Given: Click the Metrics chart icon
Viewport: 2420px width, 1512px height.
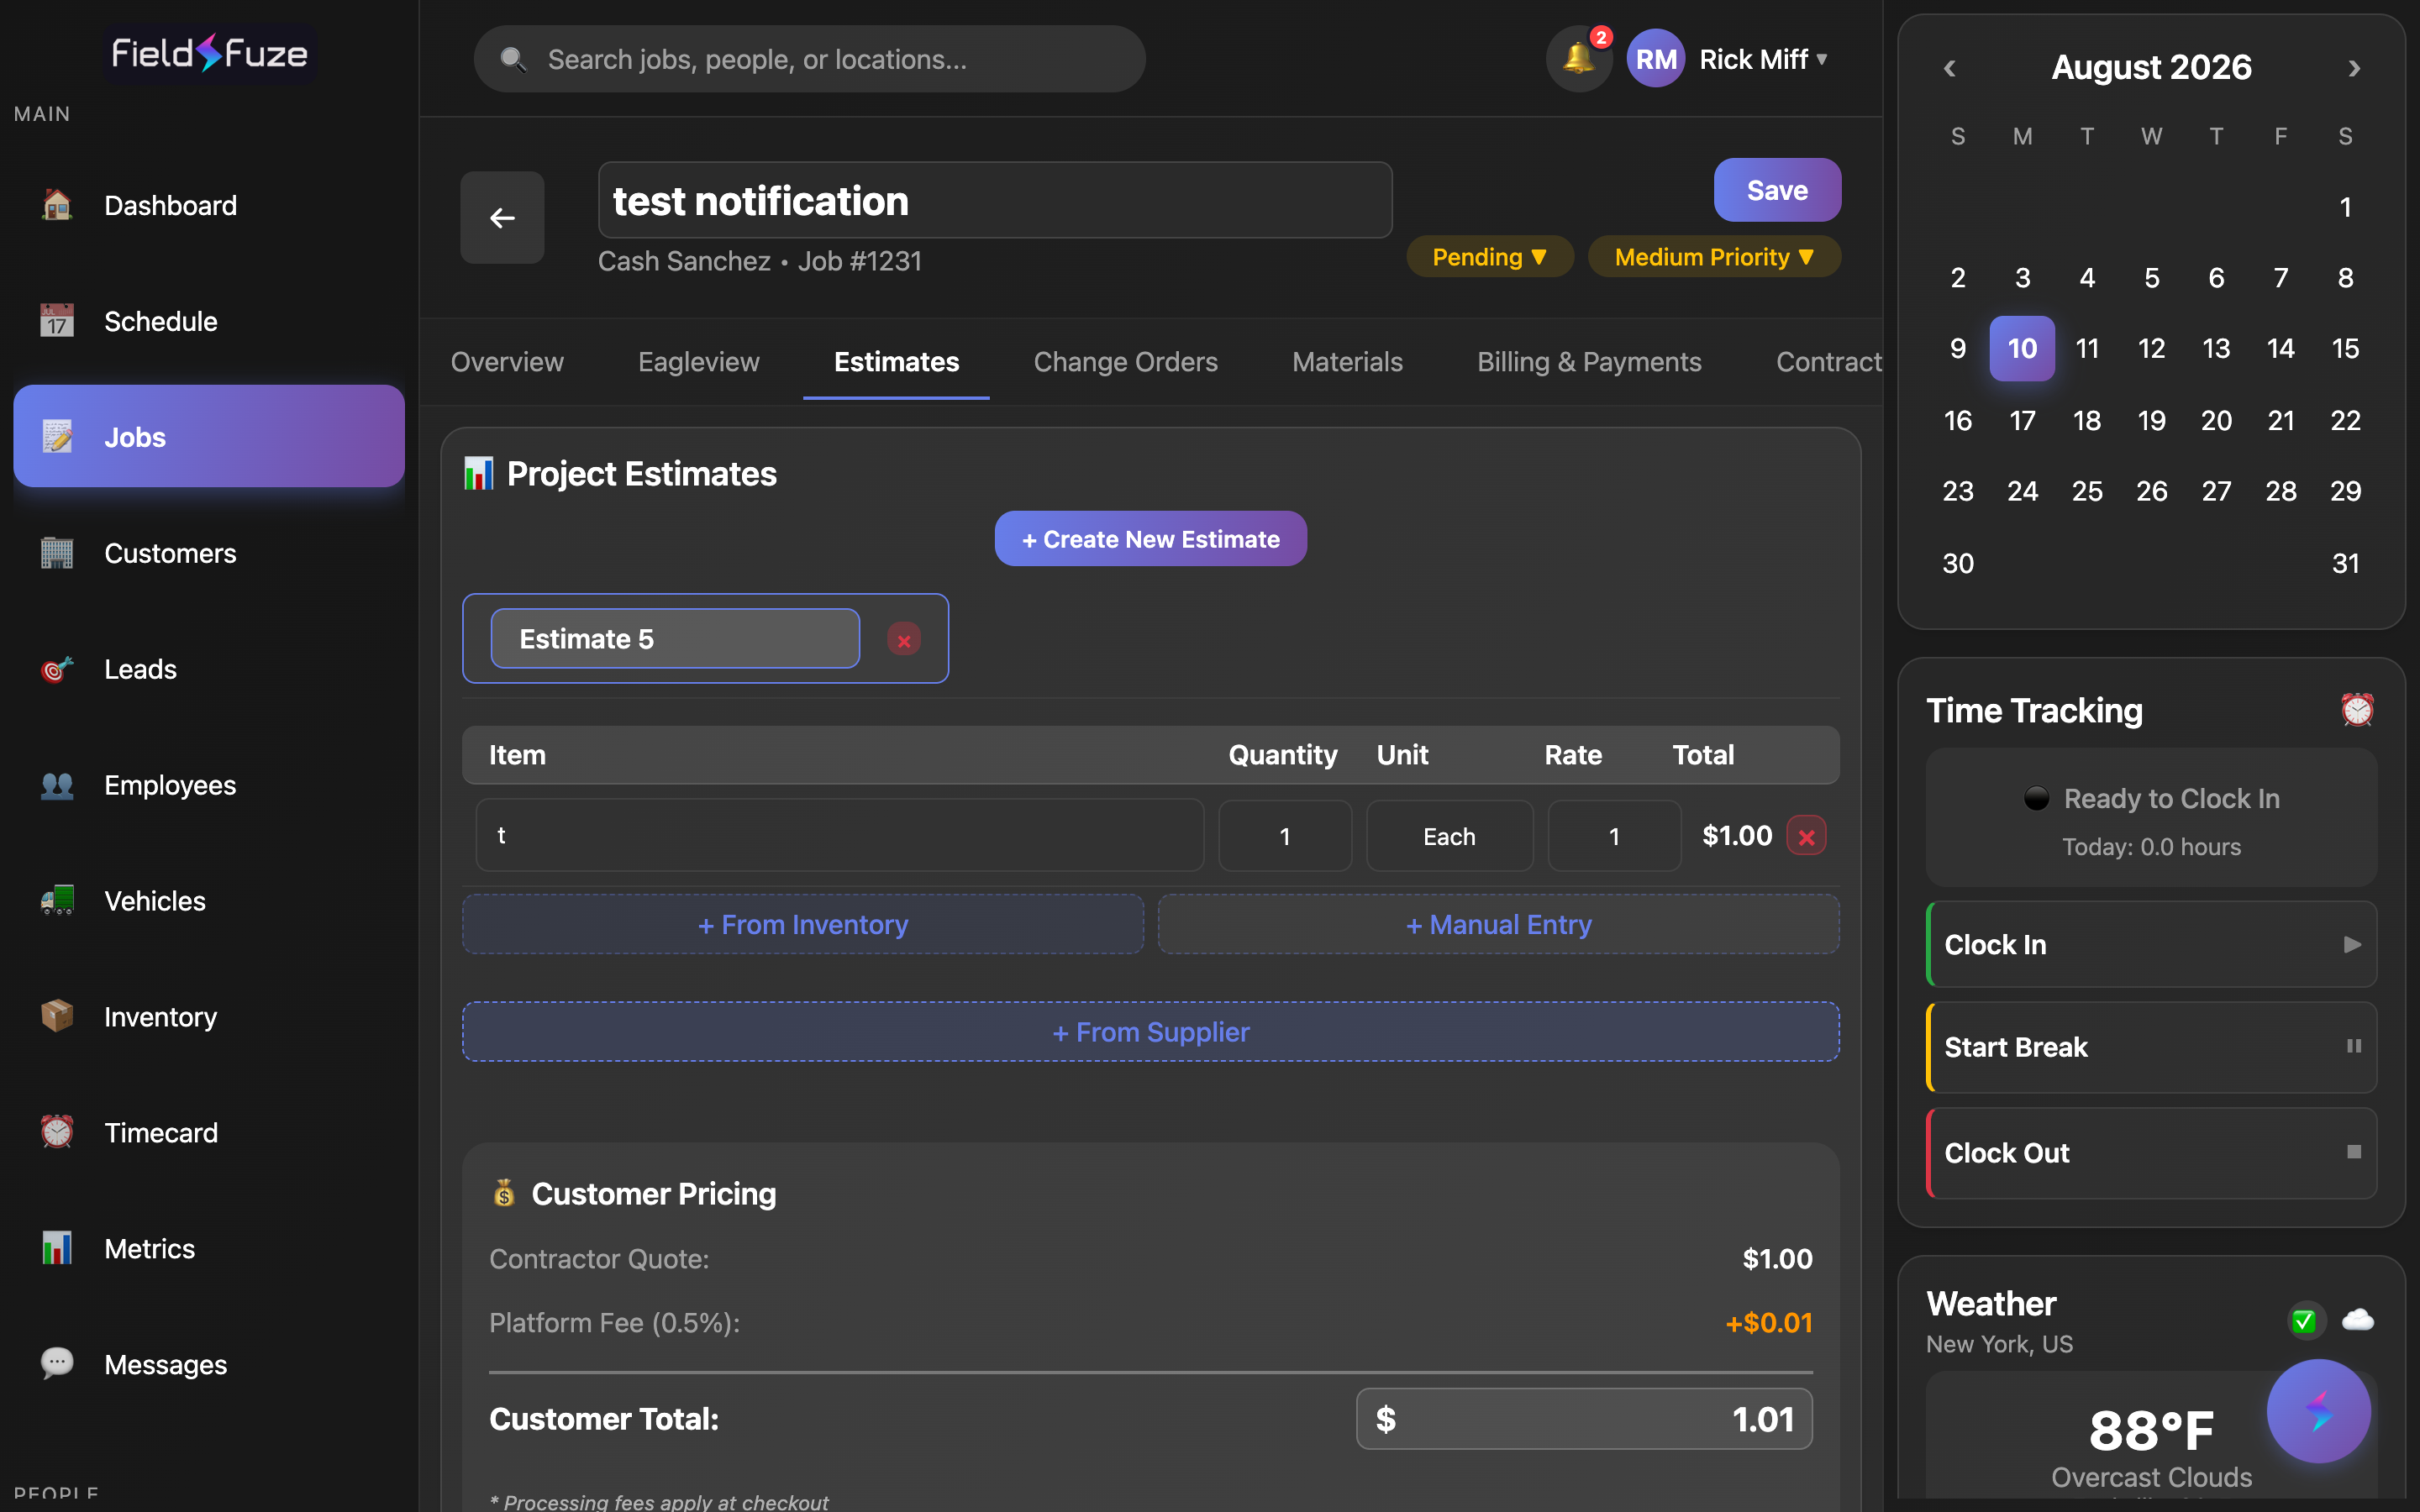Looking at the screenshot, I should pos(57,1249).
